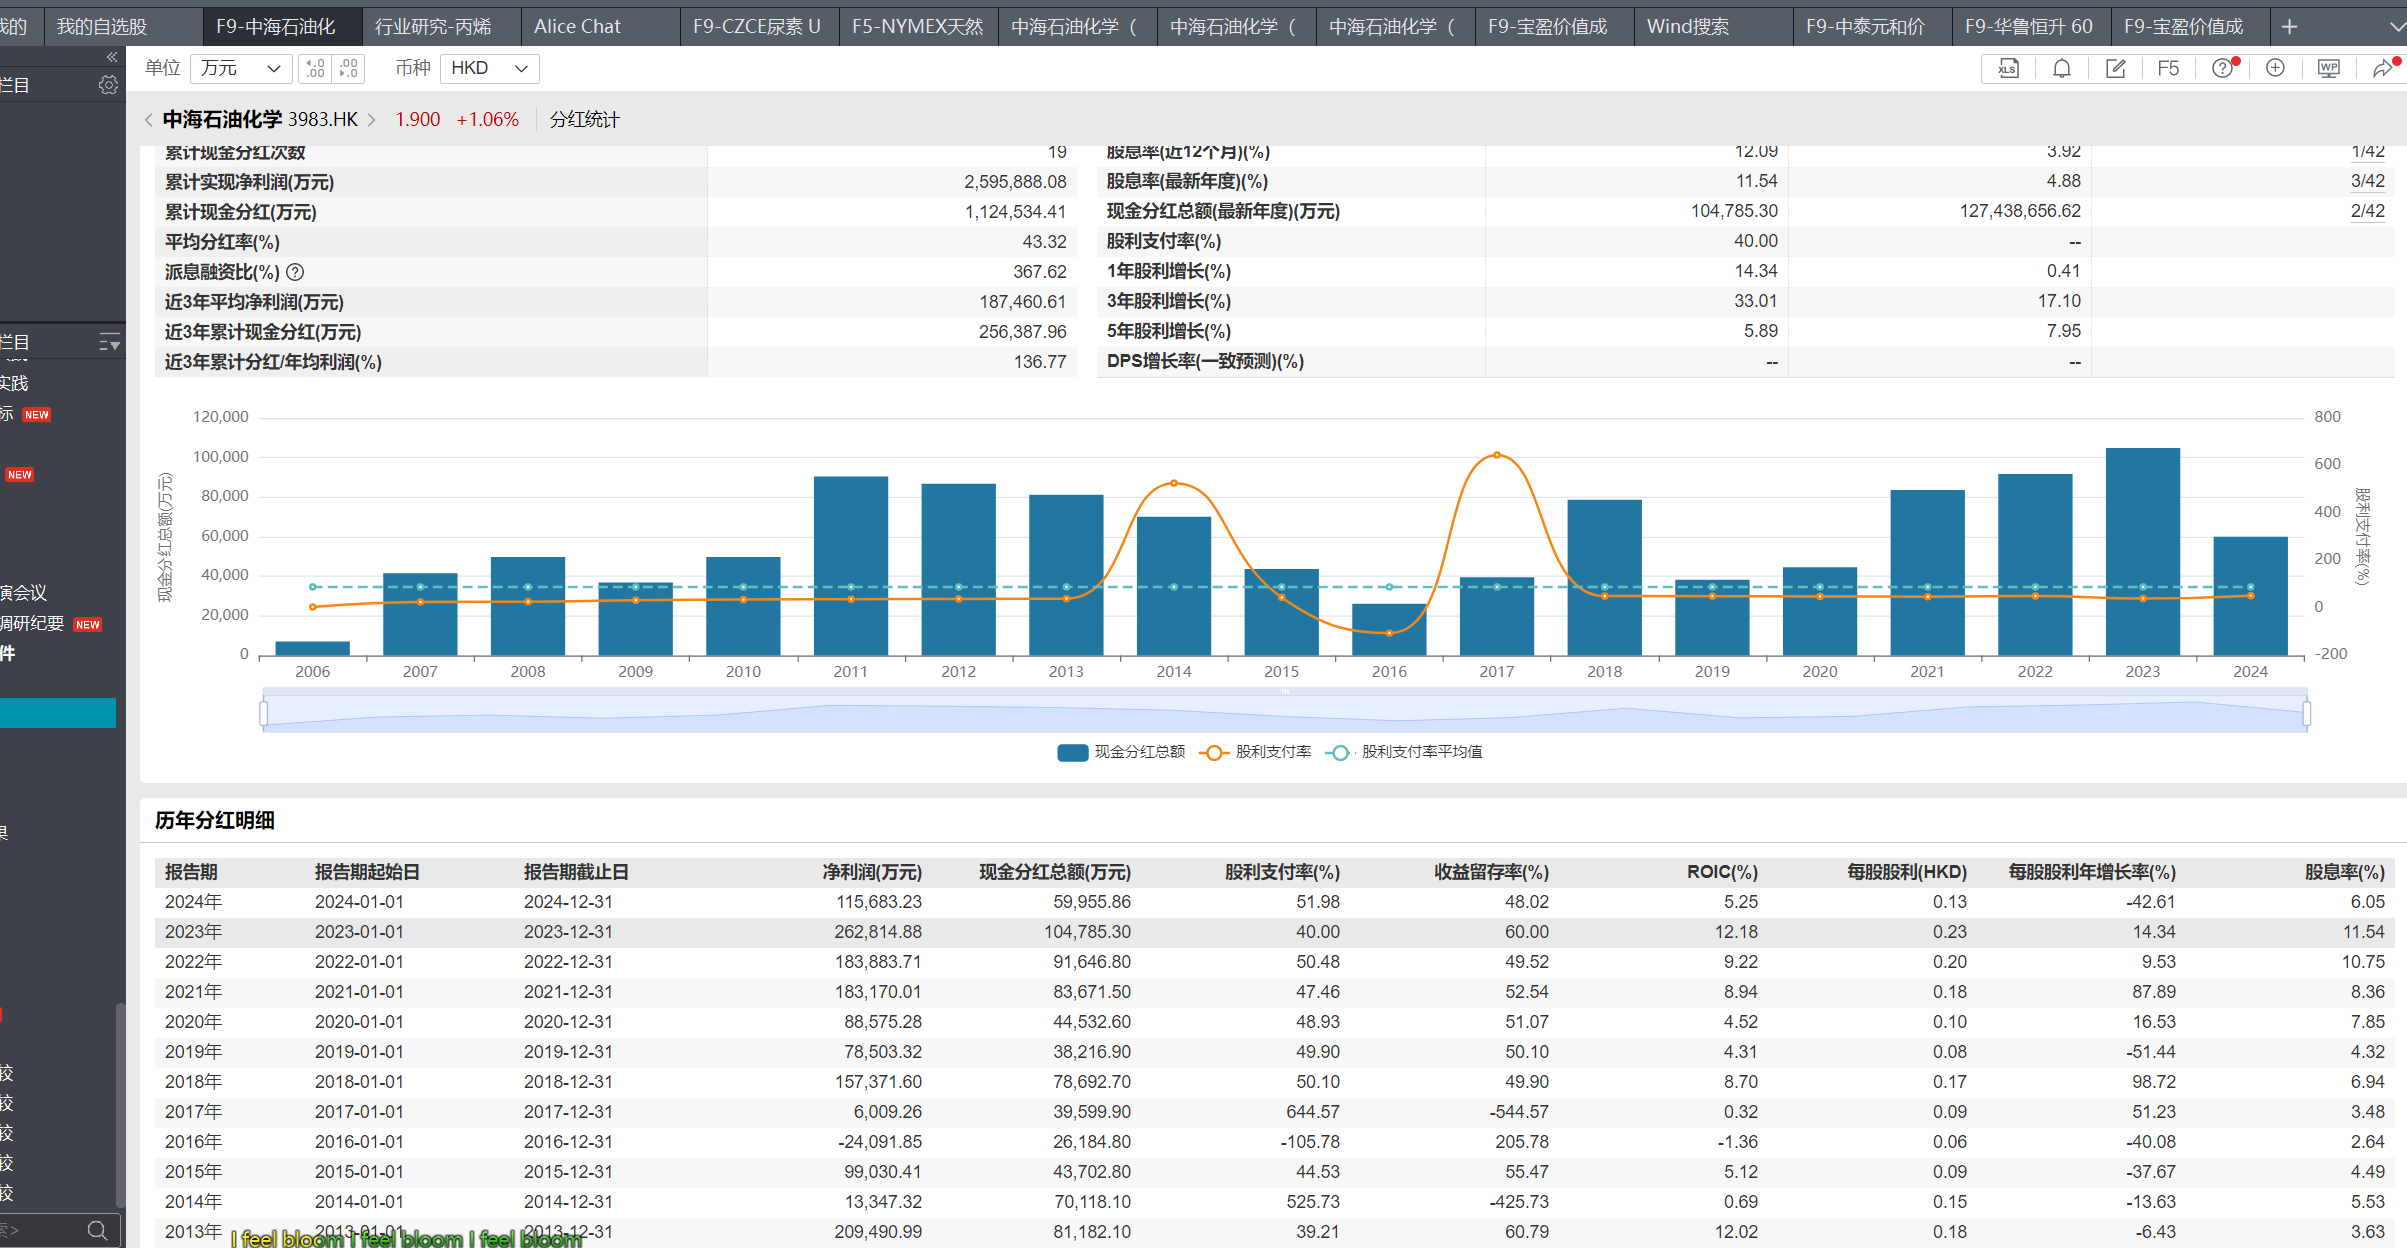Click the search magnifier in sidebar

(97, 1230)
